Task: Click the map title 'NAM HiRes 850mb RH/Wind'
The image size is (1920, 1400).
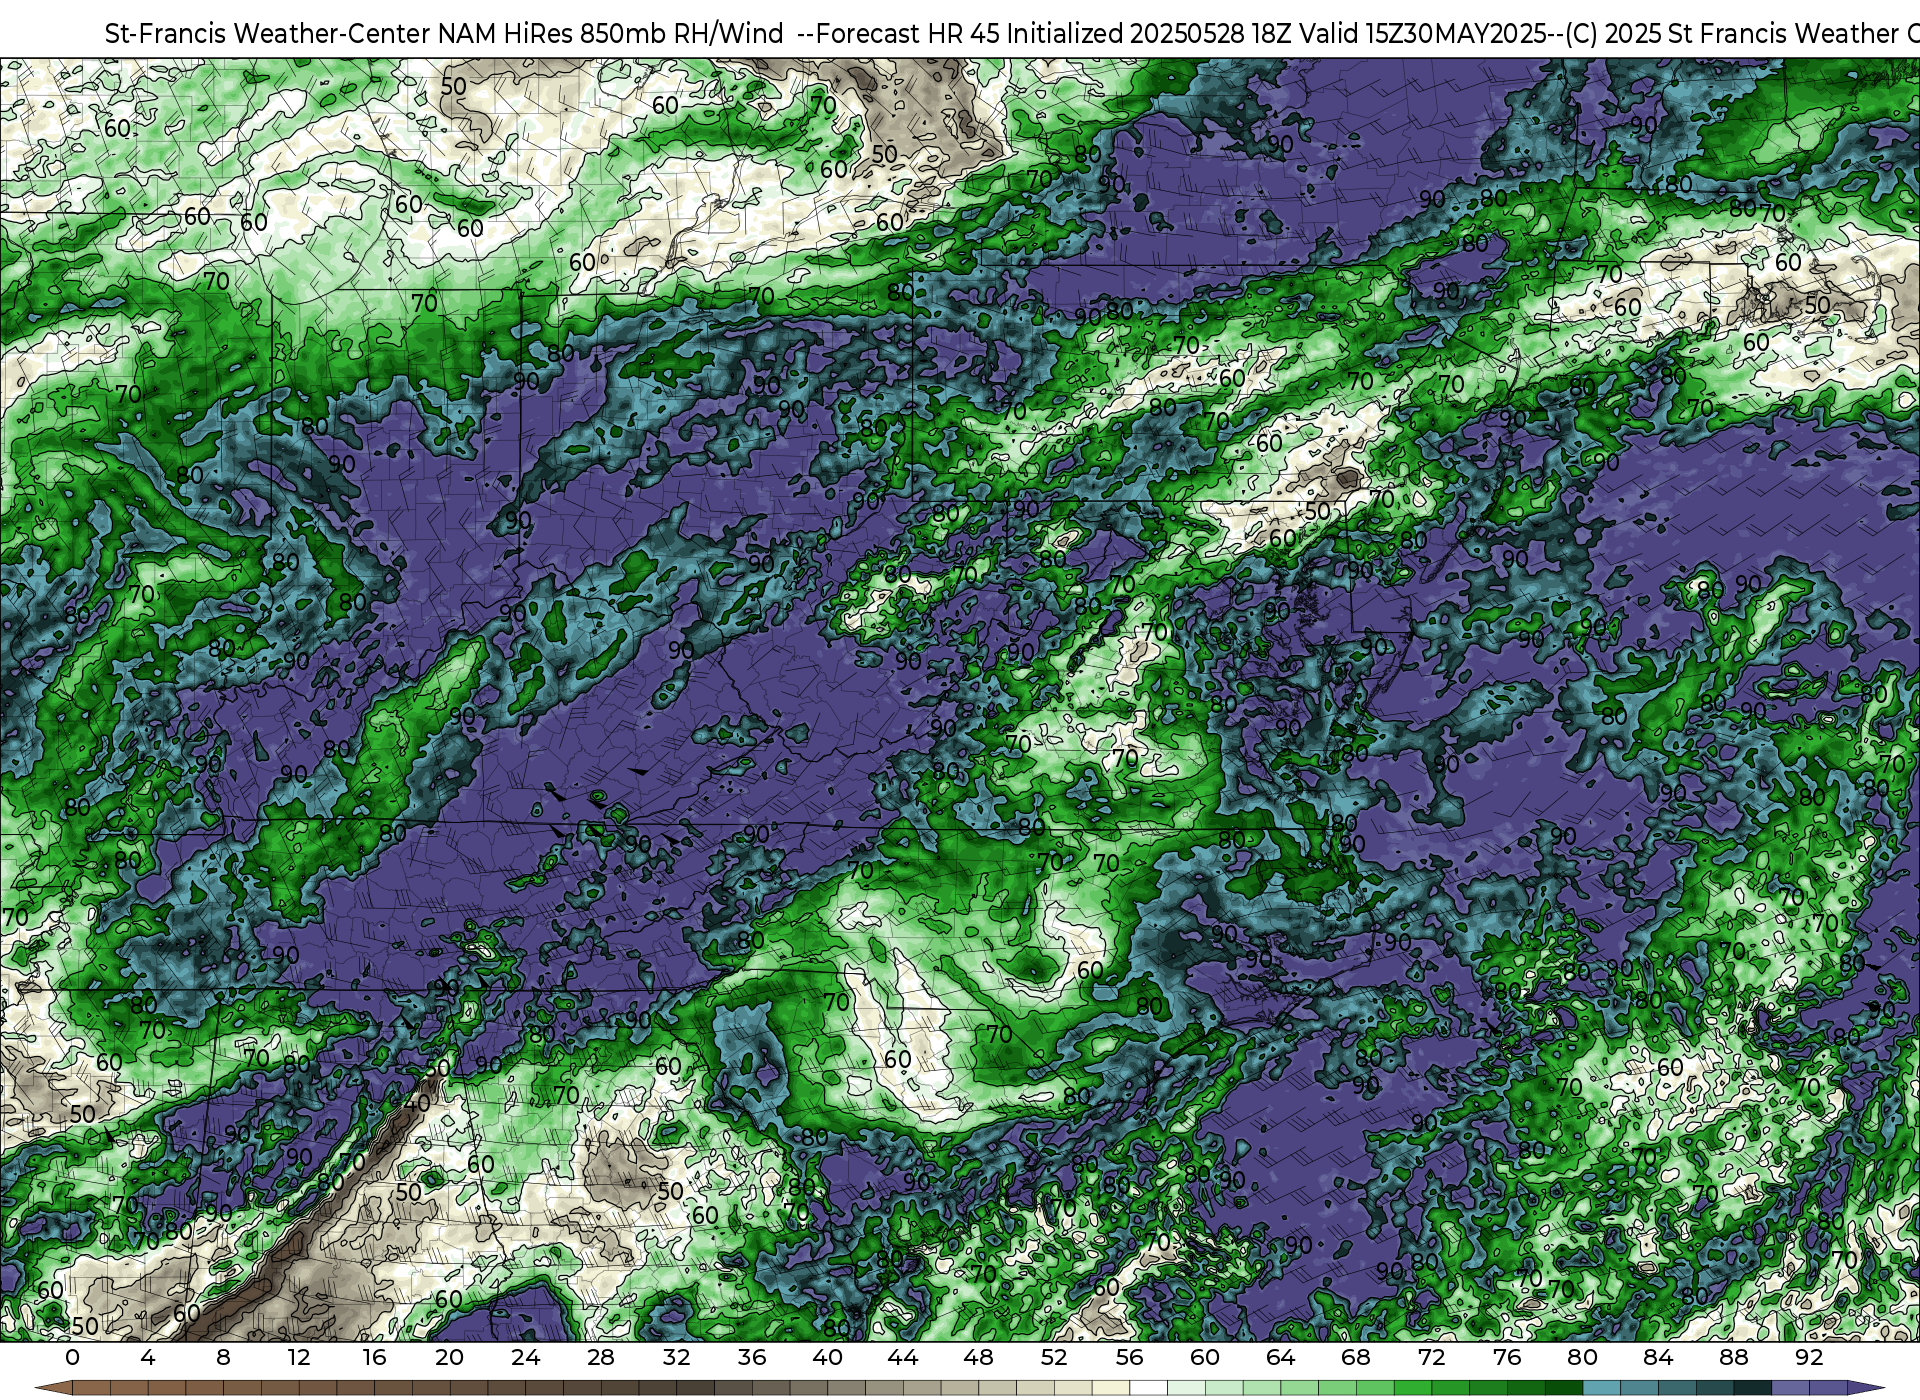Action: tap(611, 34)
